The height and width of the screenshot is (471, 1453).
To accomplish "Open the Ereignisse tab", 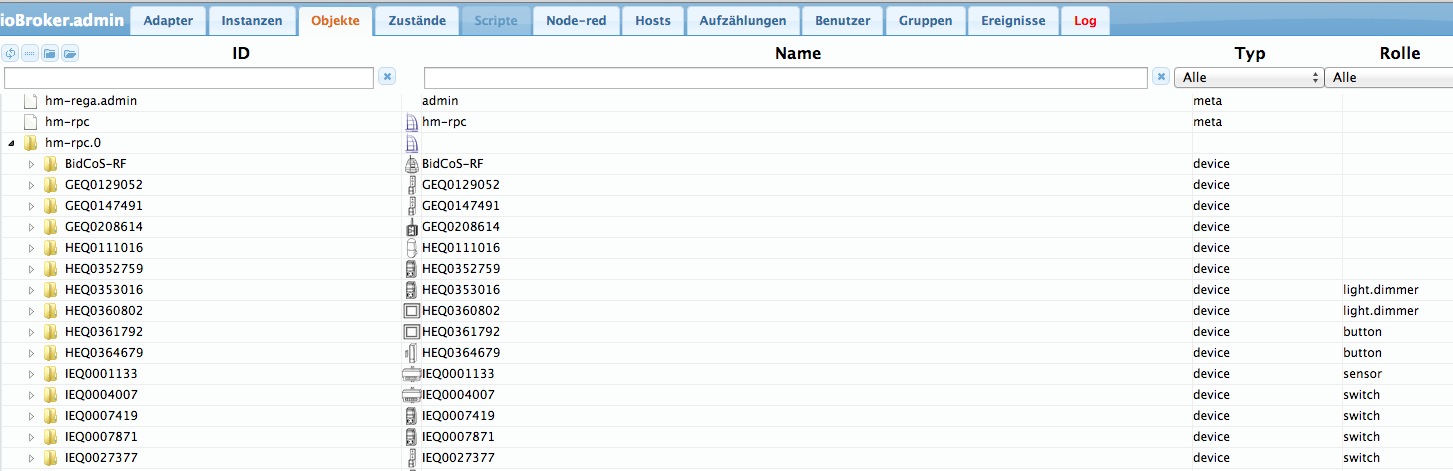I will [x=1013, y=21].
